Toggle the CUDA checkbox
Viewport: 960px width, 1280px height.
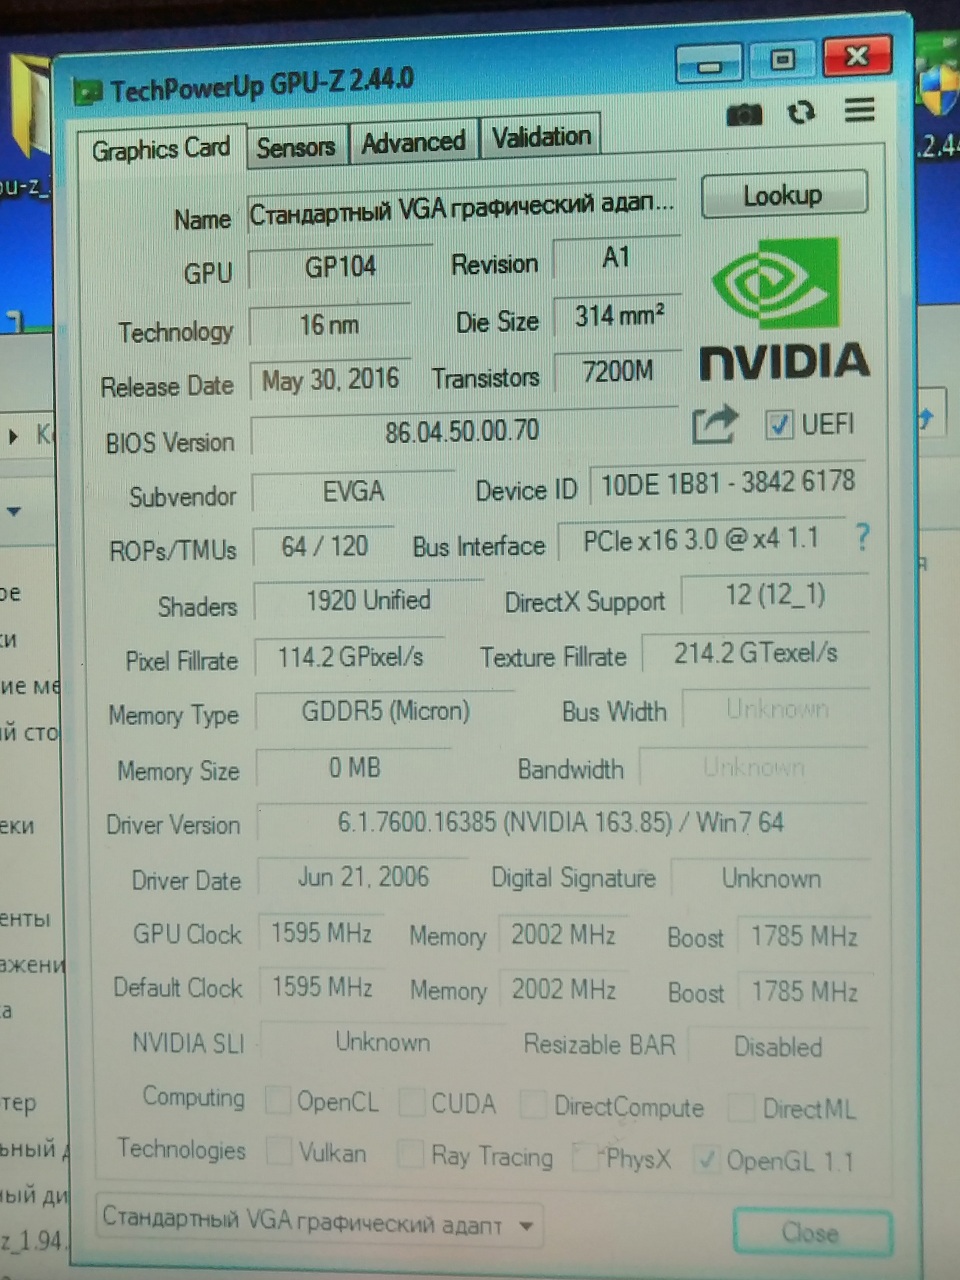(x=411, y=1102)
